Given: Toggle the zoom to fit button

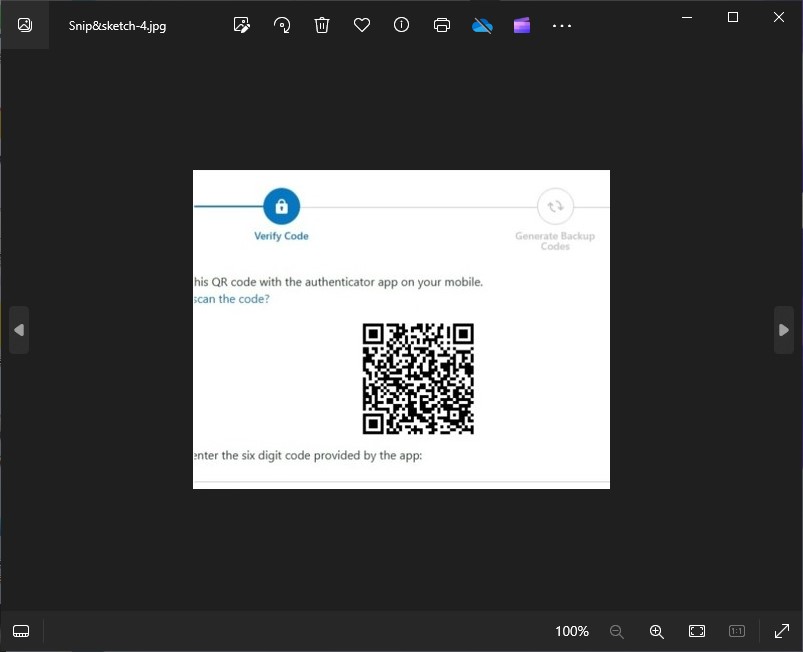Looking at the screenshot, I should 697,631.
